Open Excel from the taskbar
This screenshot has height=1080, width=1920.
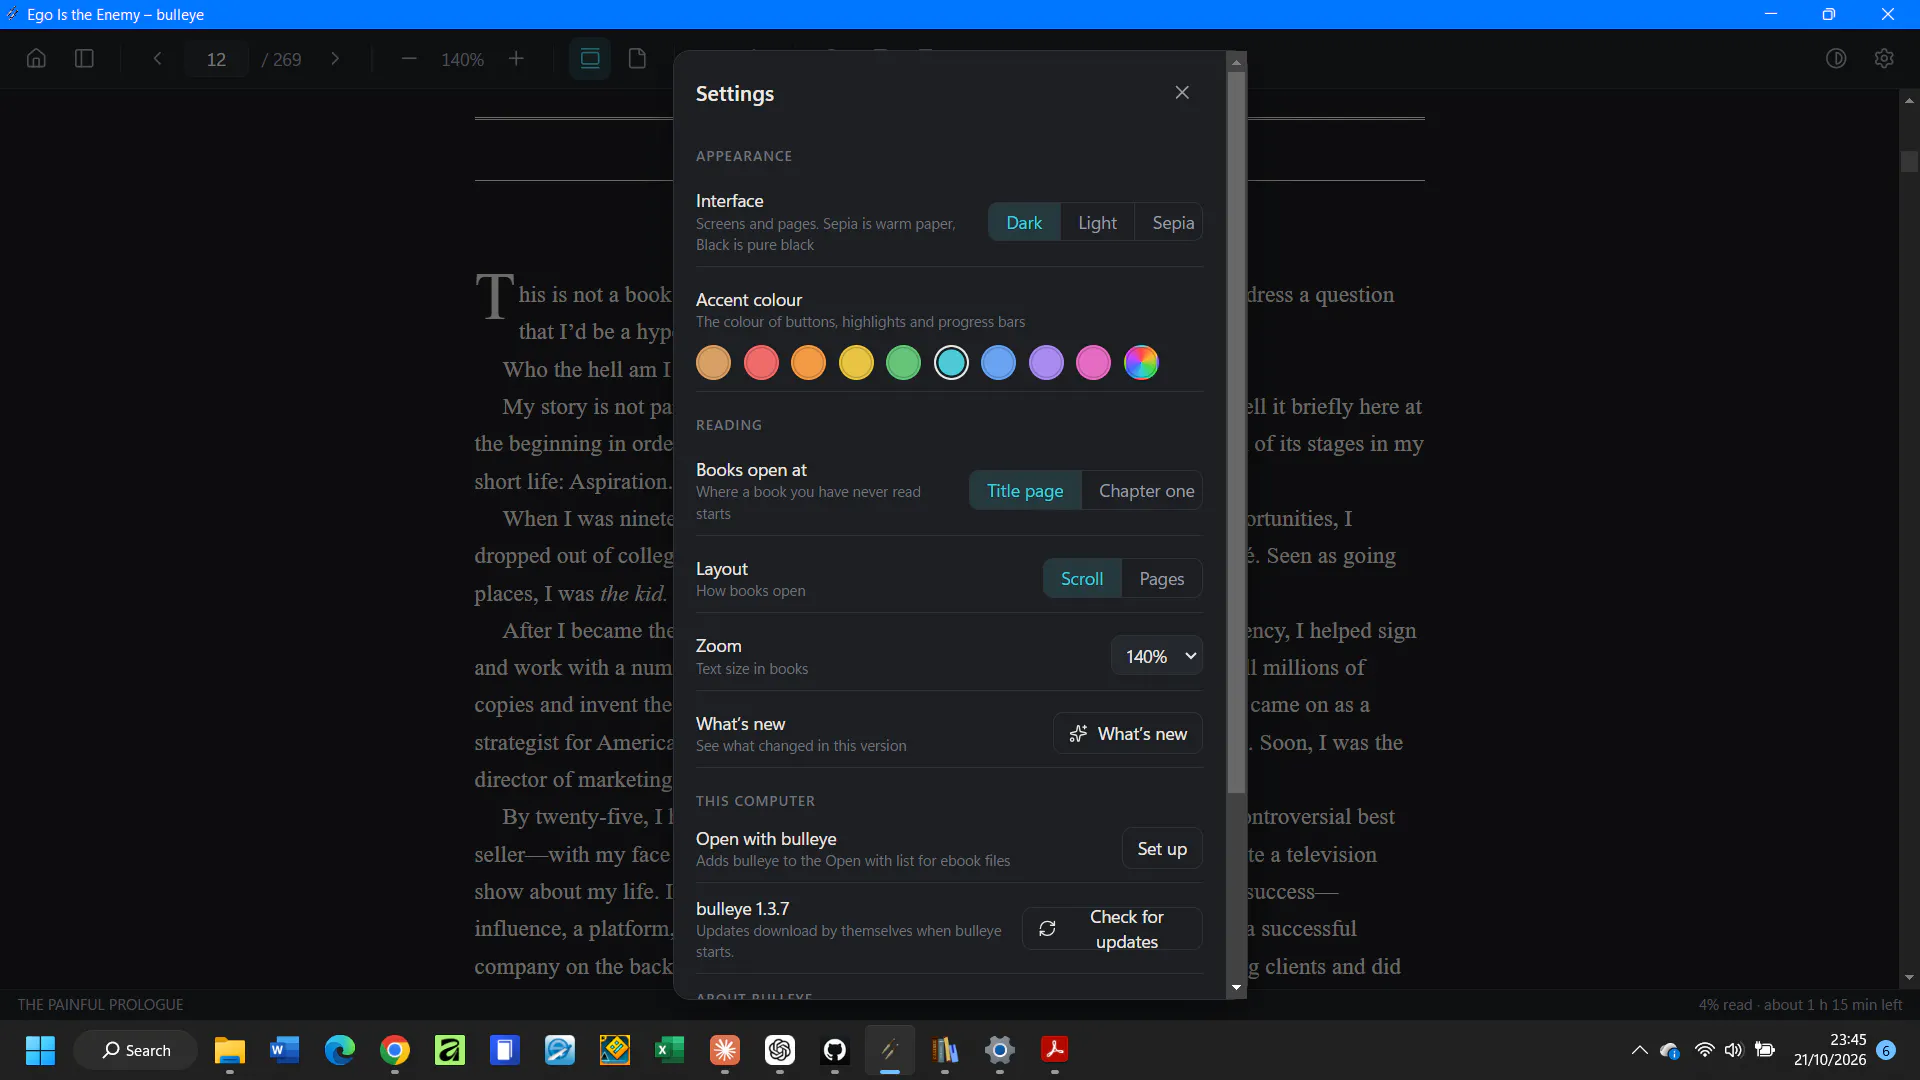[x=670, y=1050]
